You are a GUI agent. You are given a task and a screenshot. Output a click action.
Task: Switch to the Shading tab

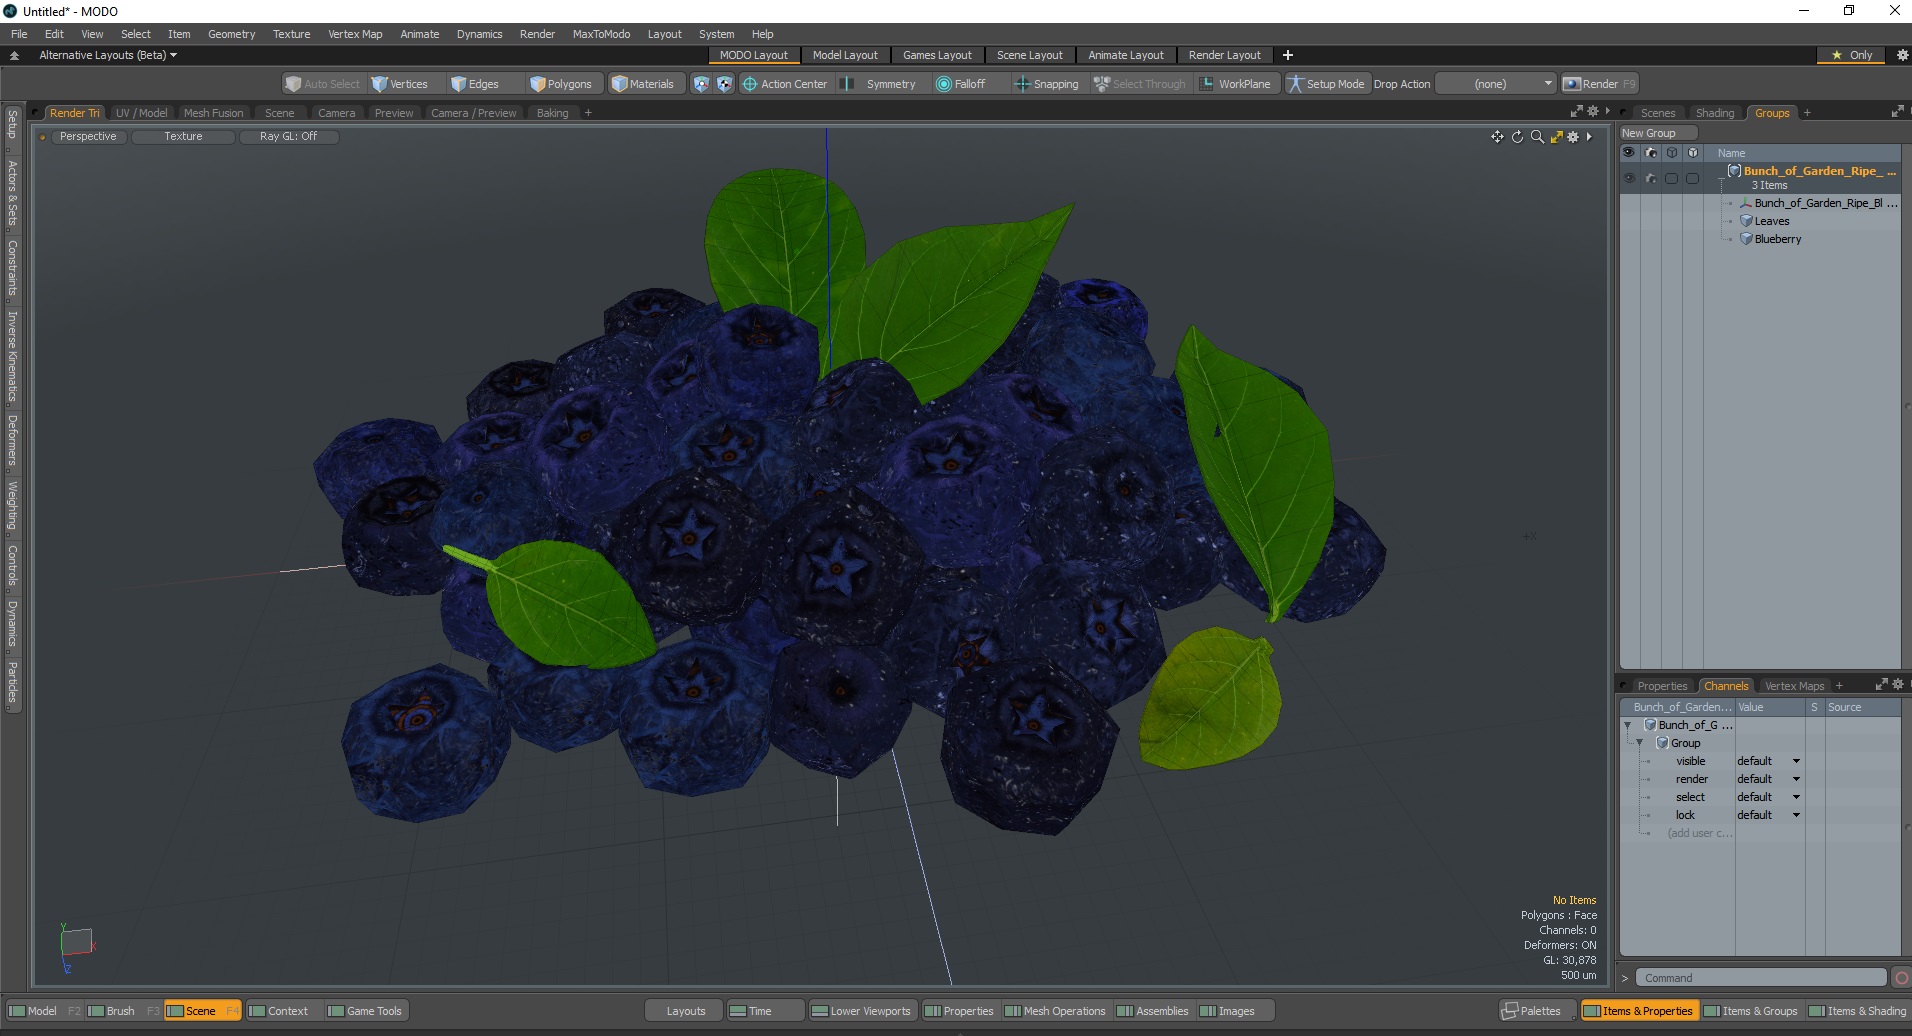tap(1715, 113)
